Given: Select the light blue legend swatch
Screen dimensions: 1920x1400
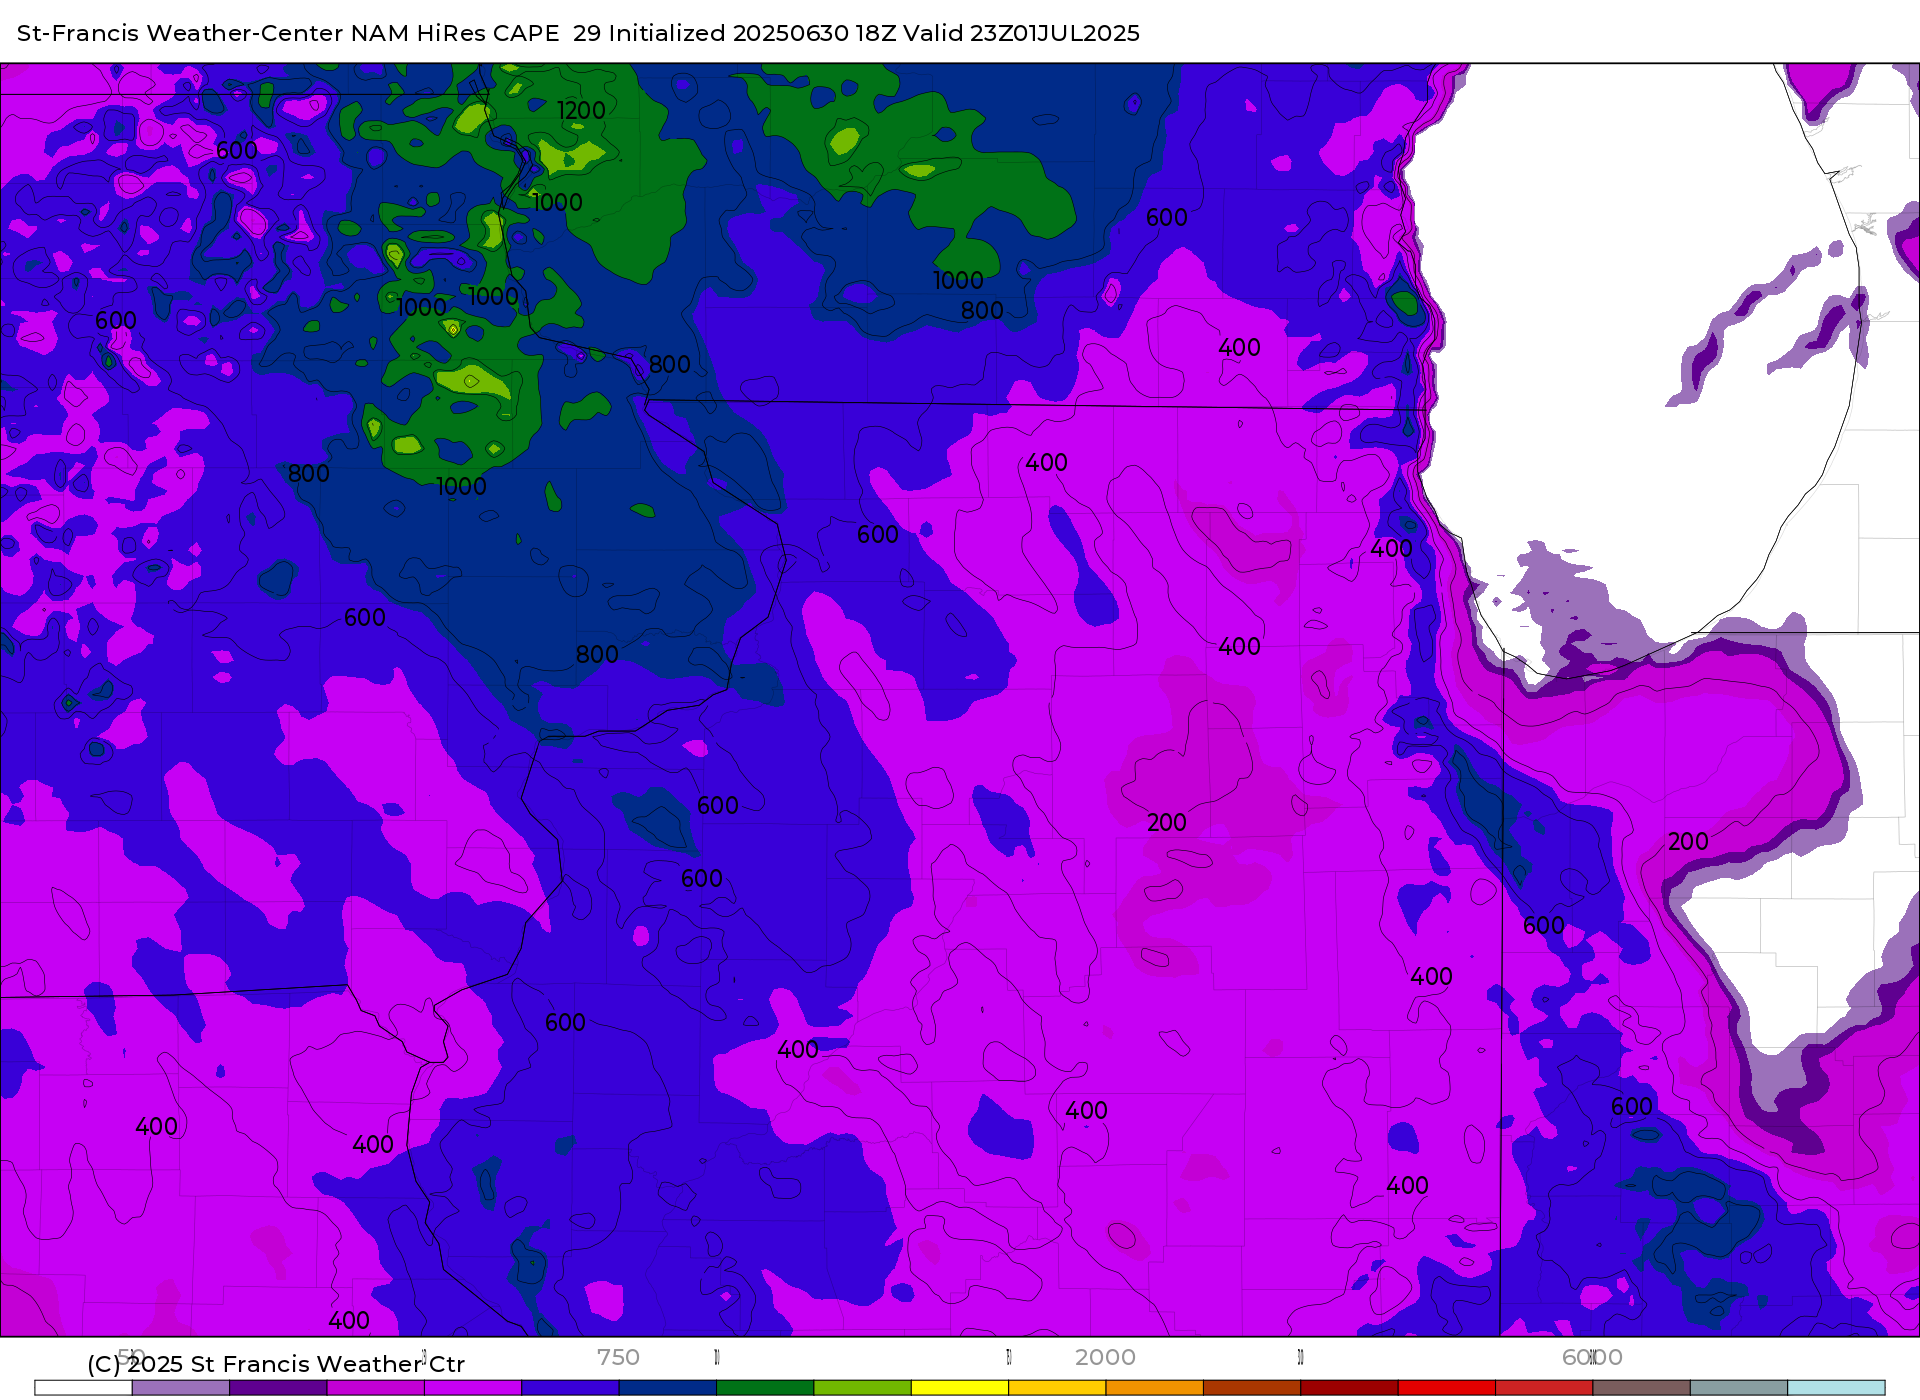Looking at the screenshot, I should point(1836,1388).
